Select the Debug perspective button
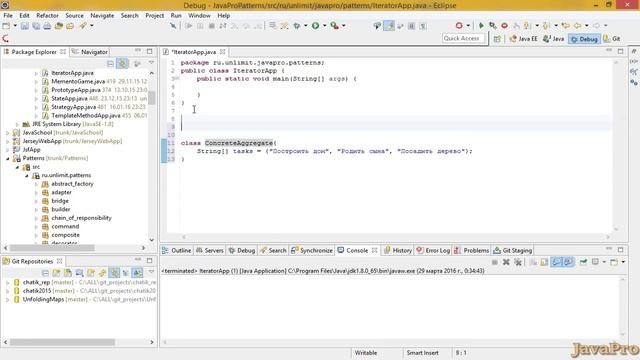This screenshot has height=360, width=640. point(584,39)
